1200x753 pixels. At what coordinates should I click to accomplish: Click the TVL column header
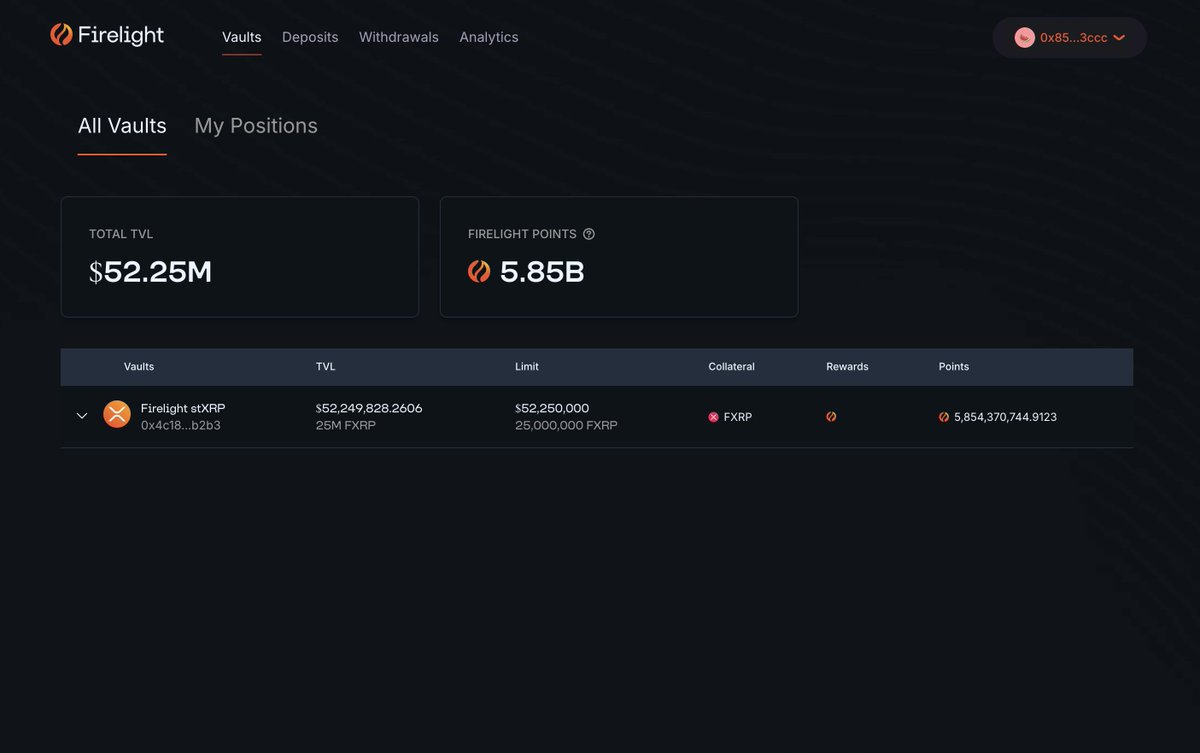326,367
